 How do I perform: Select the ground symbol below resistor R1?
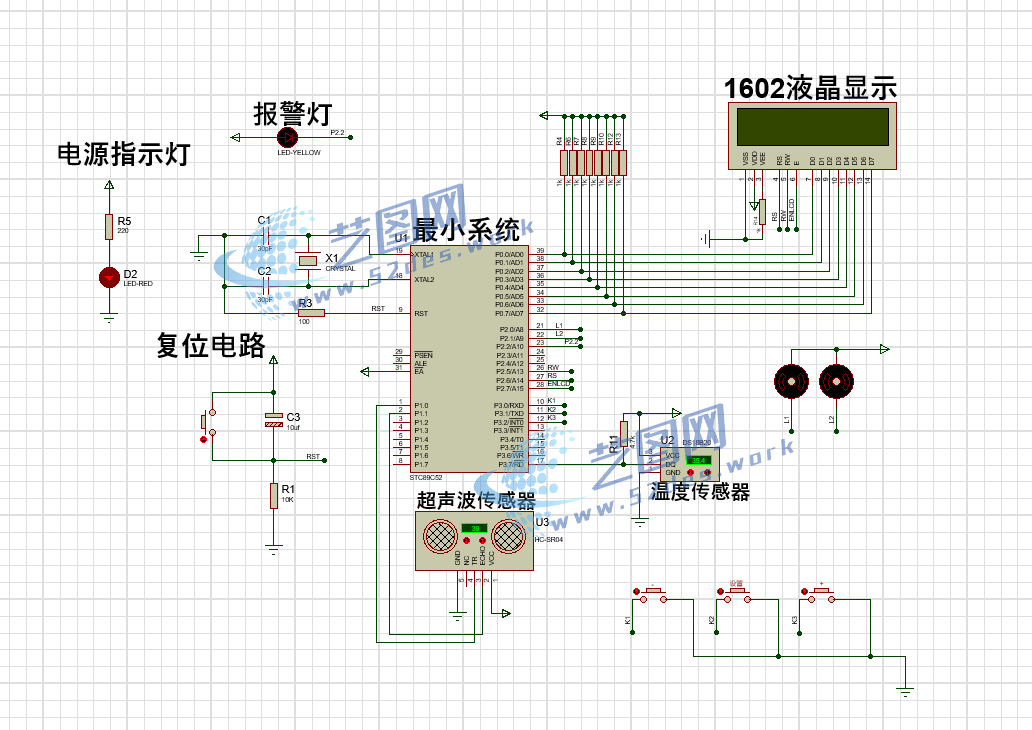click(274, 548)
